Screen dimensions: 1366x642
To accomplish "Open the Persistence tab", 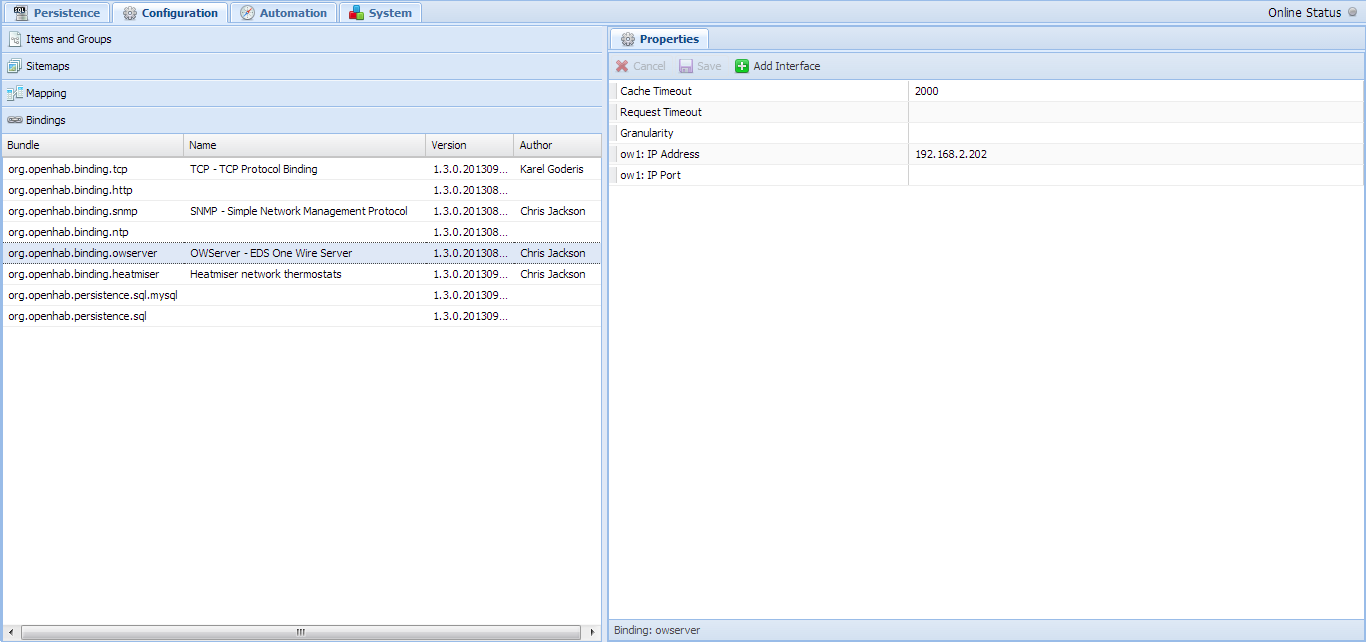I will [56, 13].
